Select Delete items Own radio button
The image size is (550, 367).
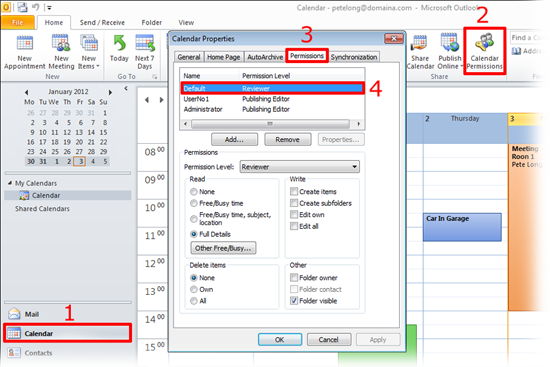(194, 289)
